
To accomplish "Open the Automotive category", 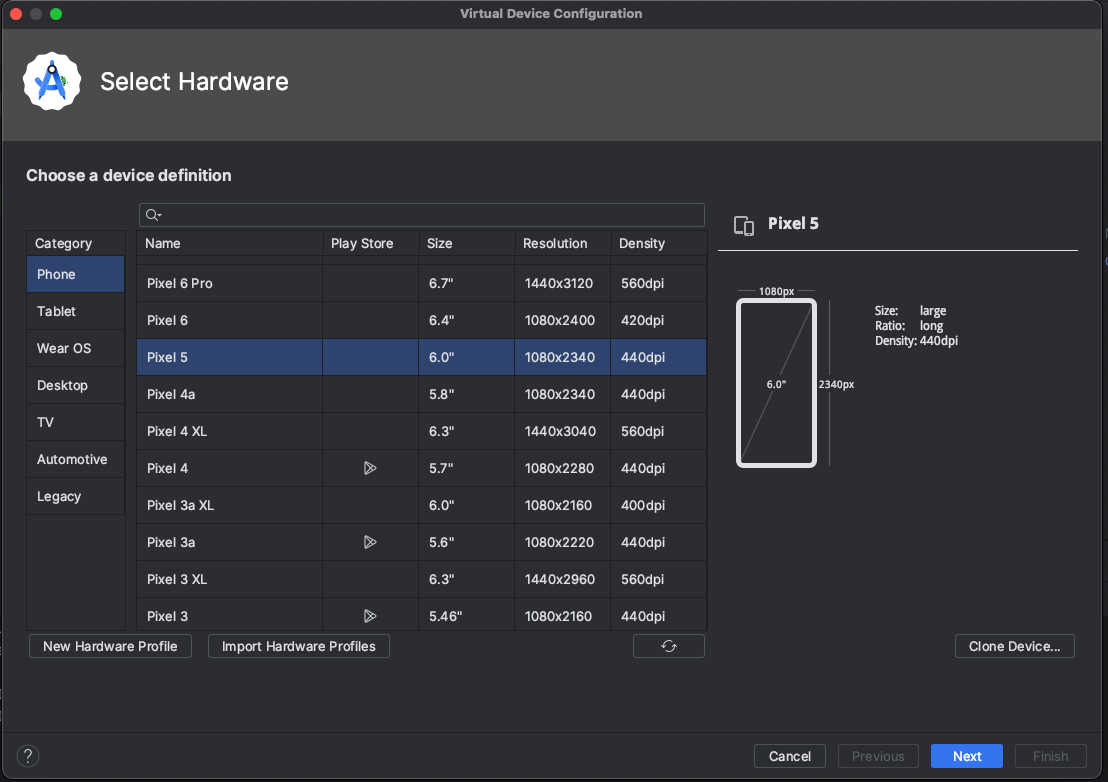I will 72,459.
